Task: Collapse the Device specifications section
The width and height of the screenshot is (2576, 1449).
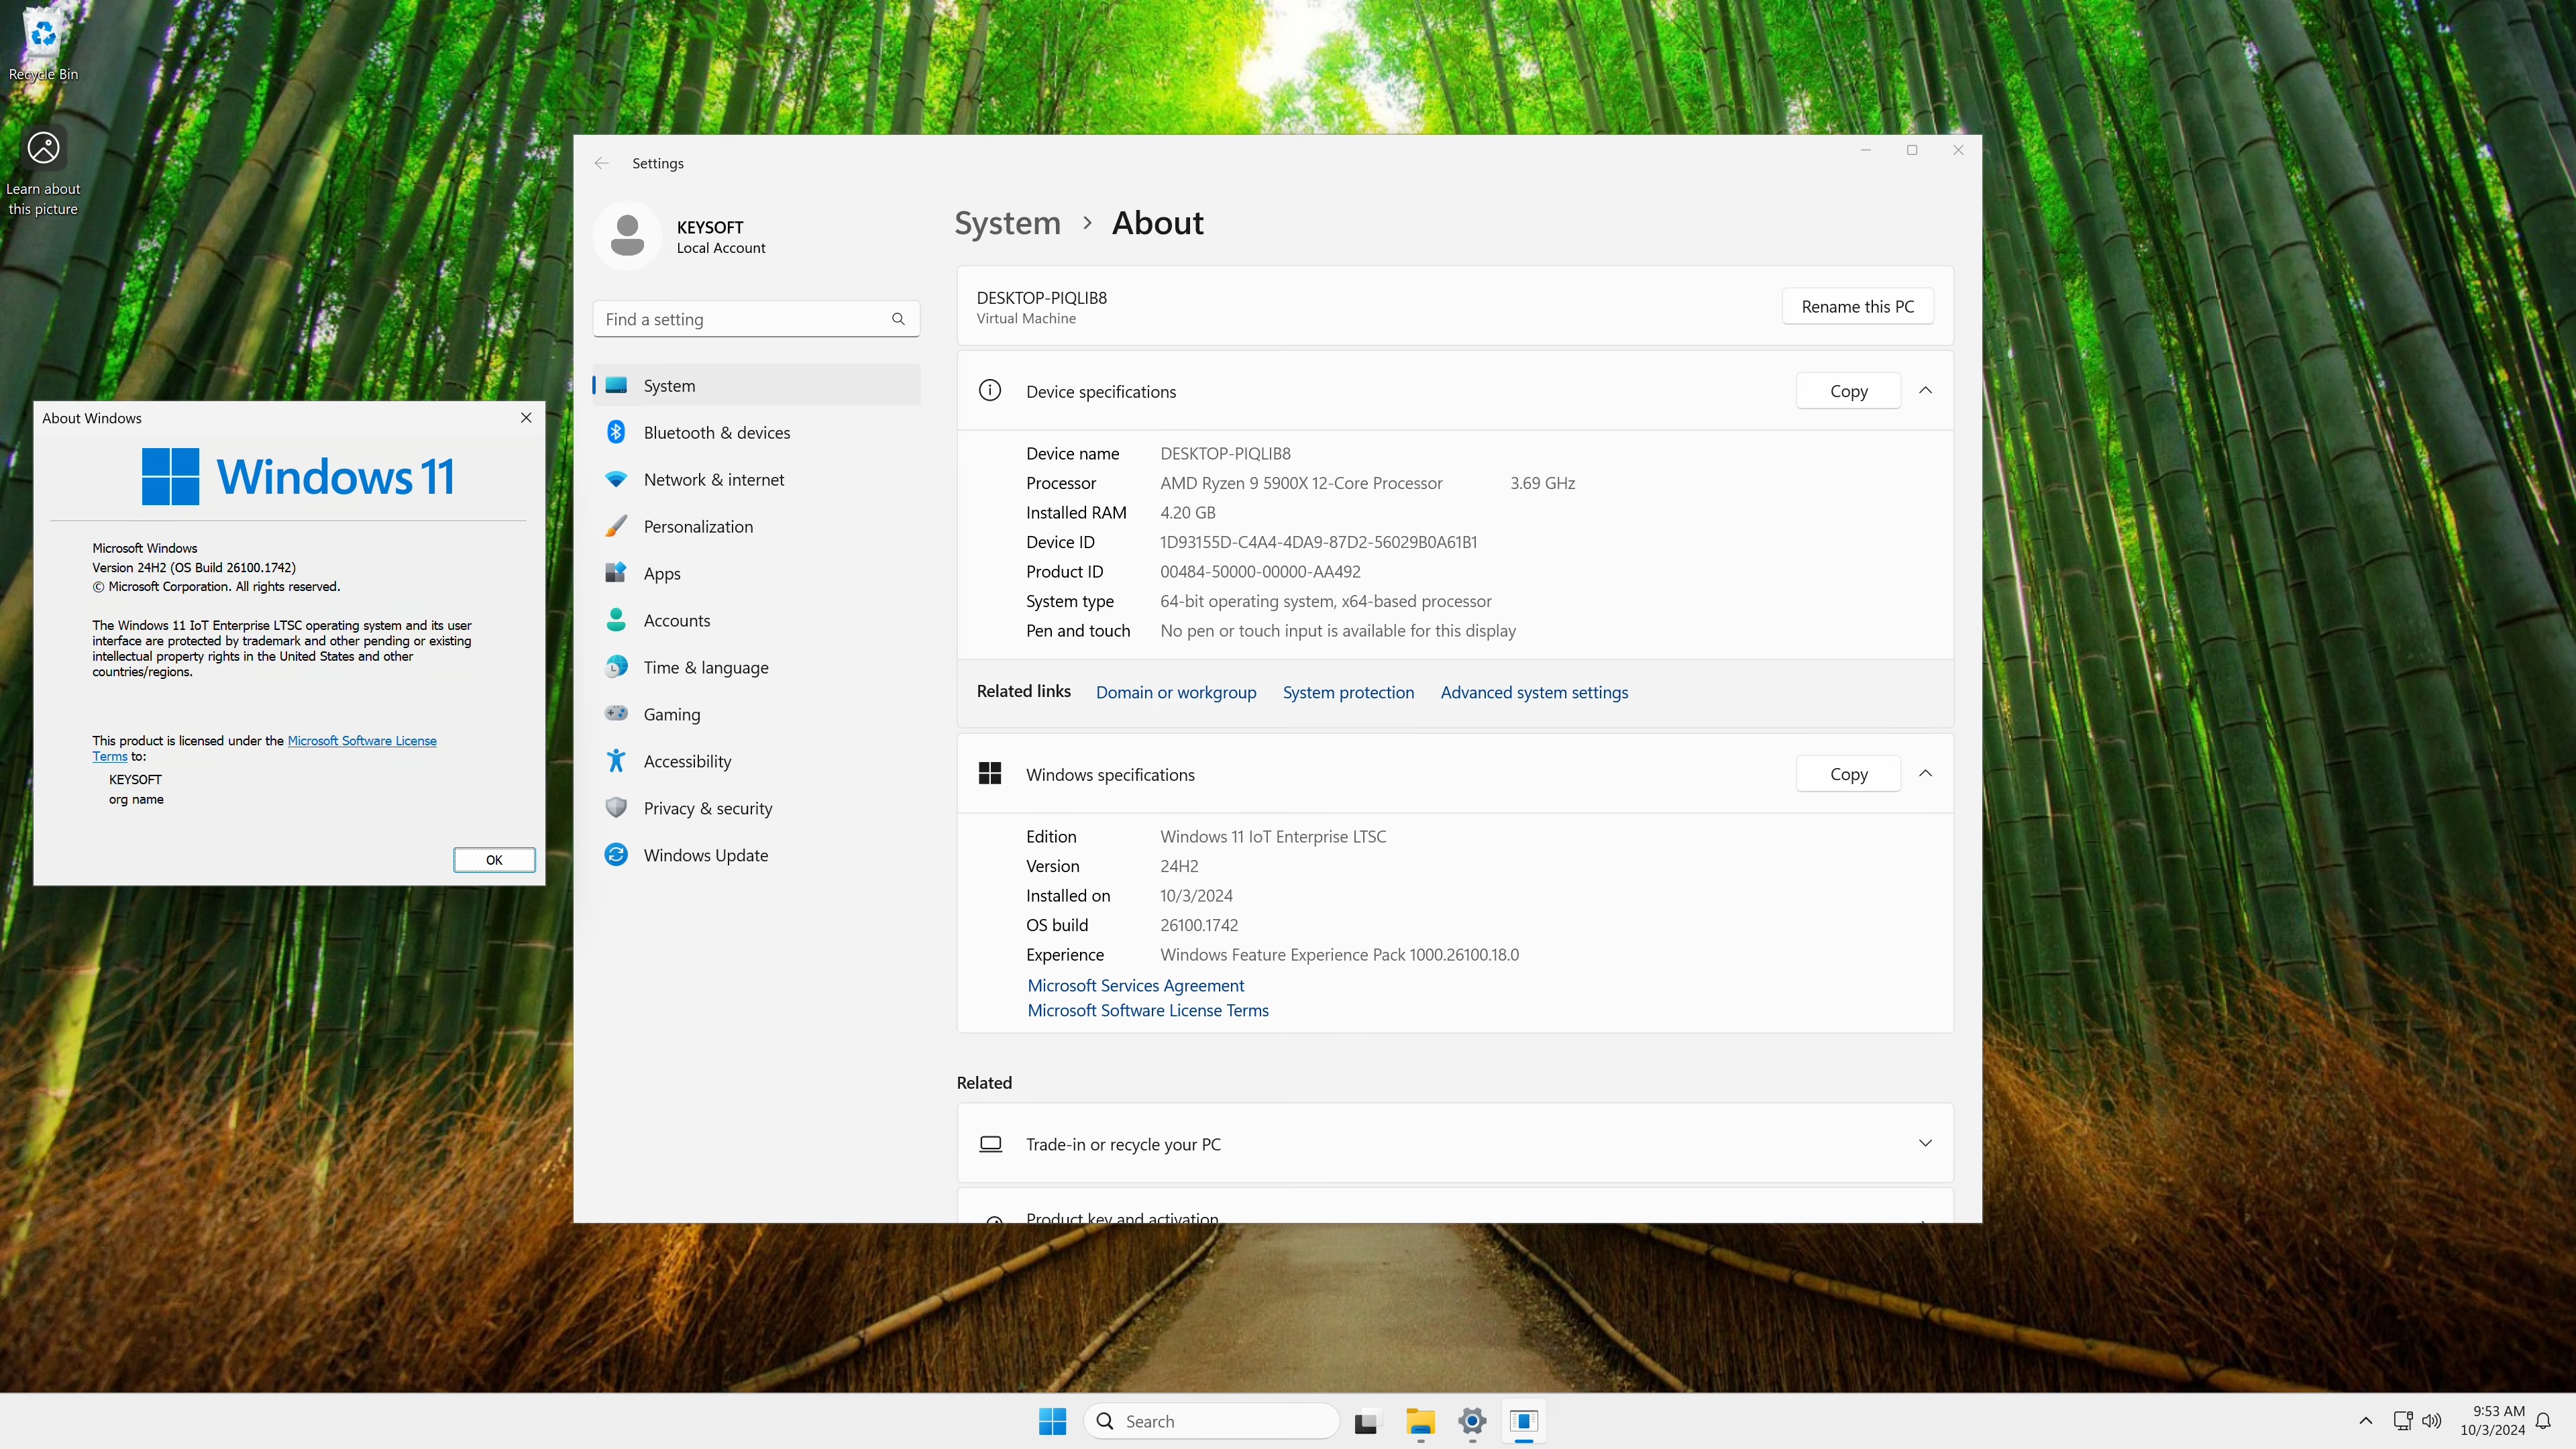Action: click(x=1925, y=391)
